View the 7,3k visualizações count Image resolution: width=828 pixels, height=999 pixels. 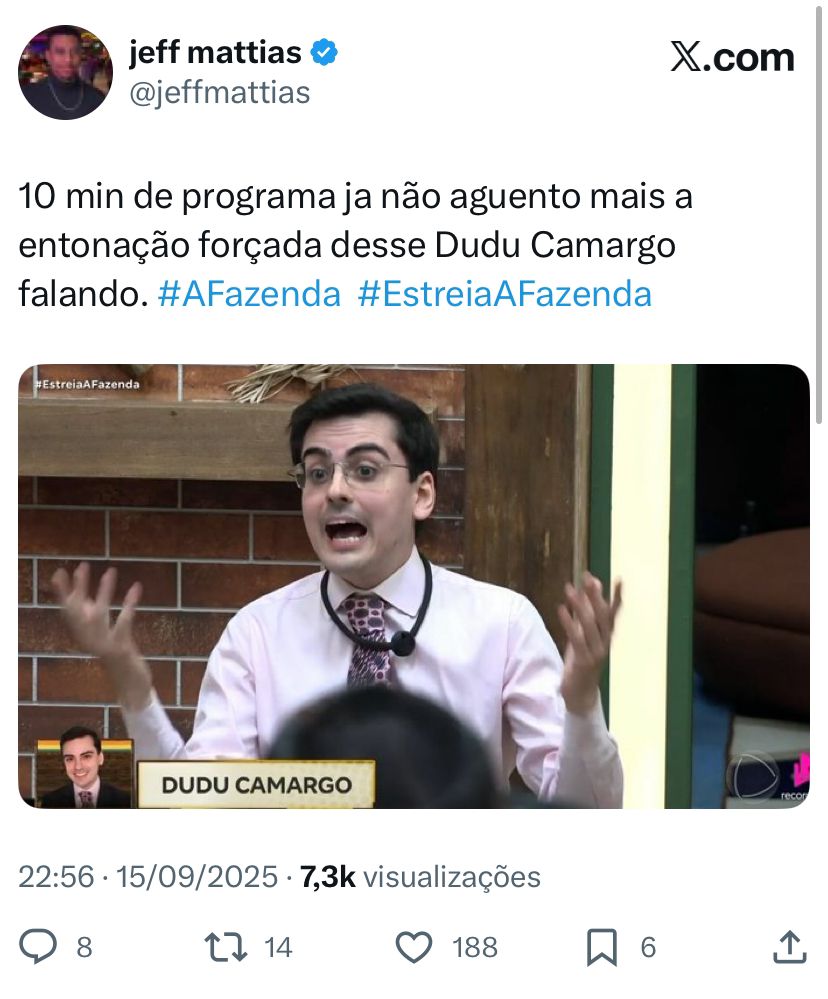point(420,877)
